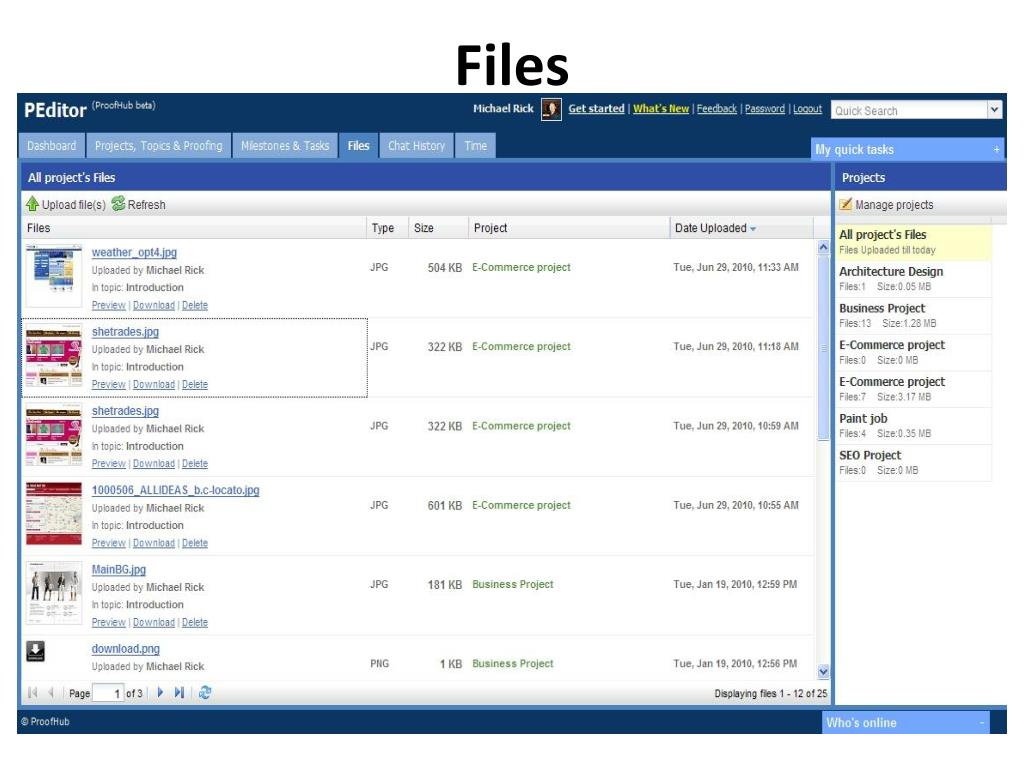Open the Time tab

pos(475,146)
